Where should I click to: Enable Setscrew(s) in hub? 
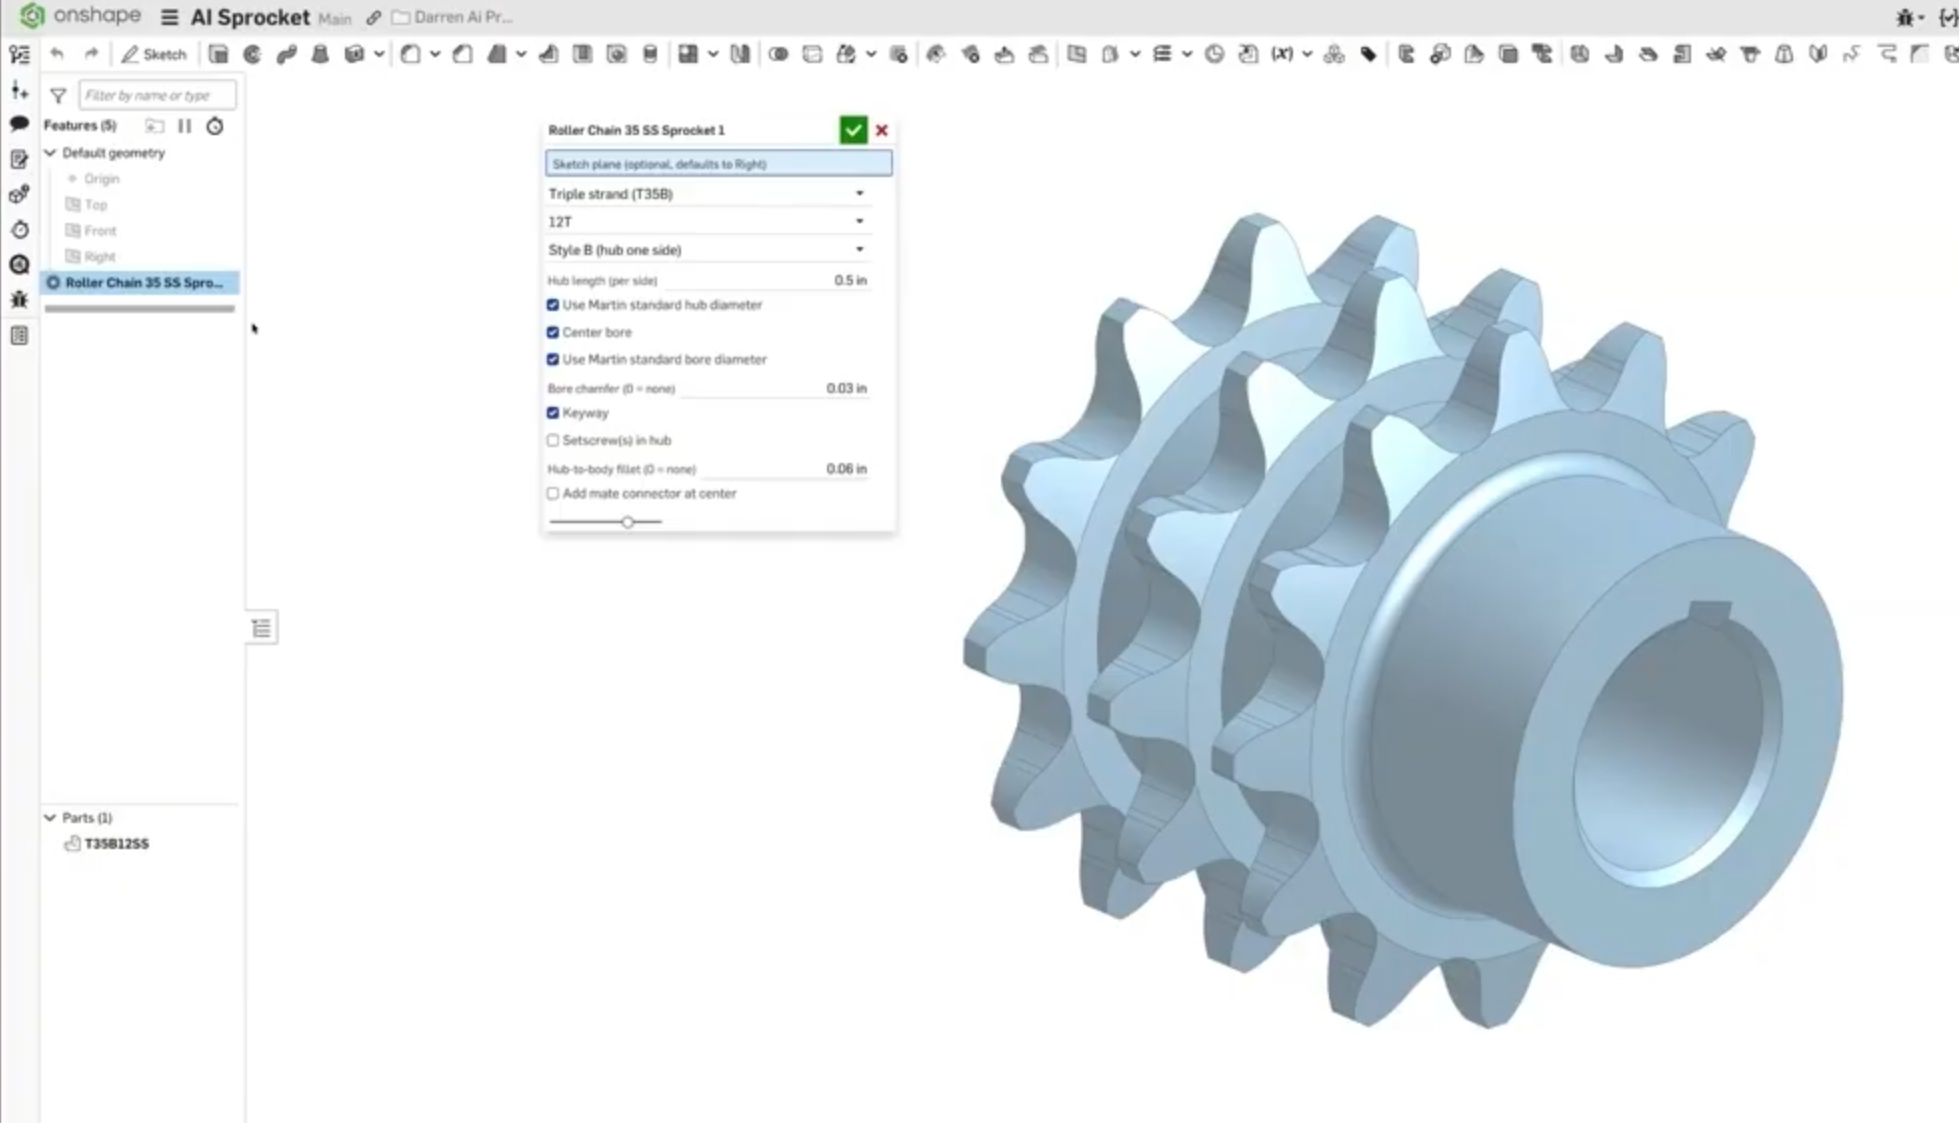[x=553, y=440]
